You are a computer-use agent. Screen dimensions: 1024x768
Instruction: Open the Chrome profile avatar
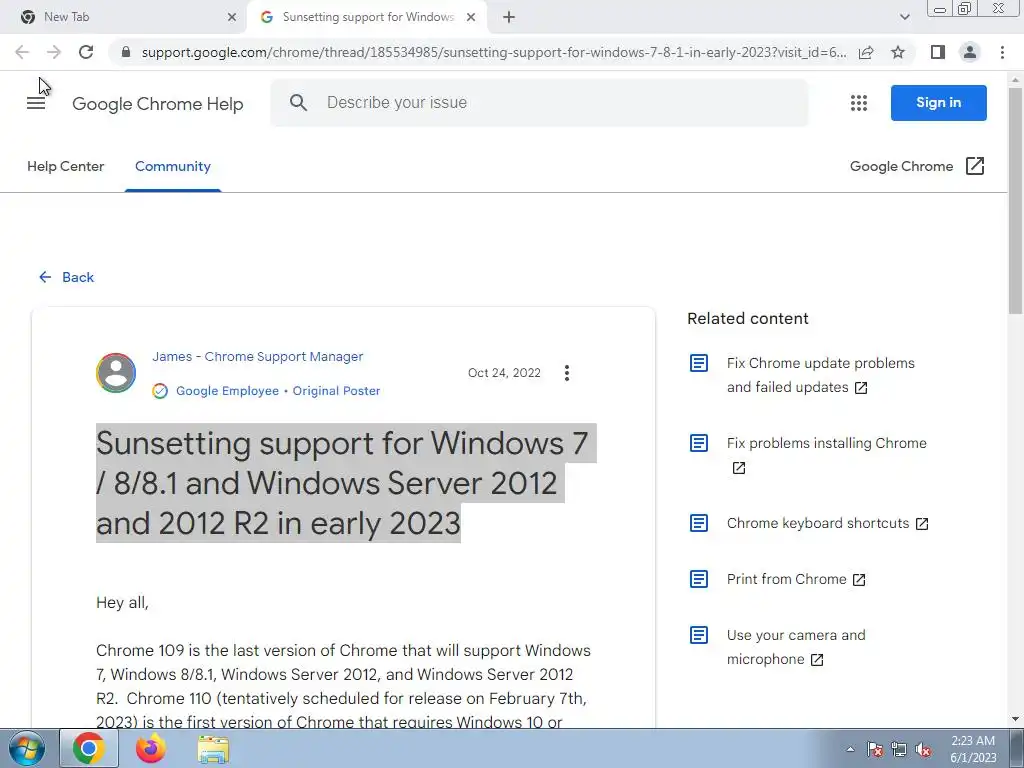970,52
